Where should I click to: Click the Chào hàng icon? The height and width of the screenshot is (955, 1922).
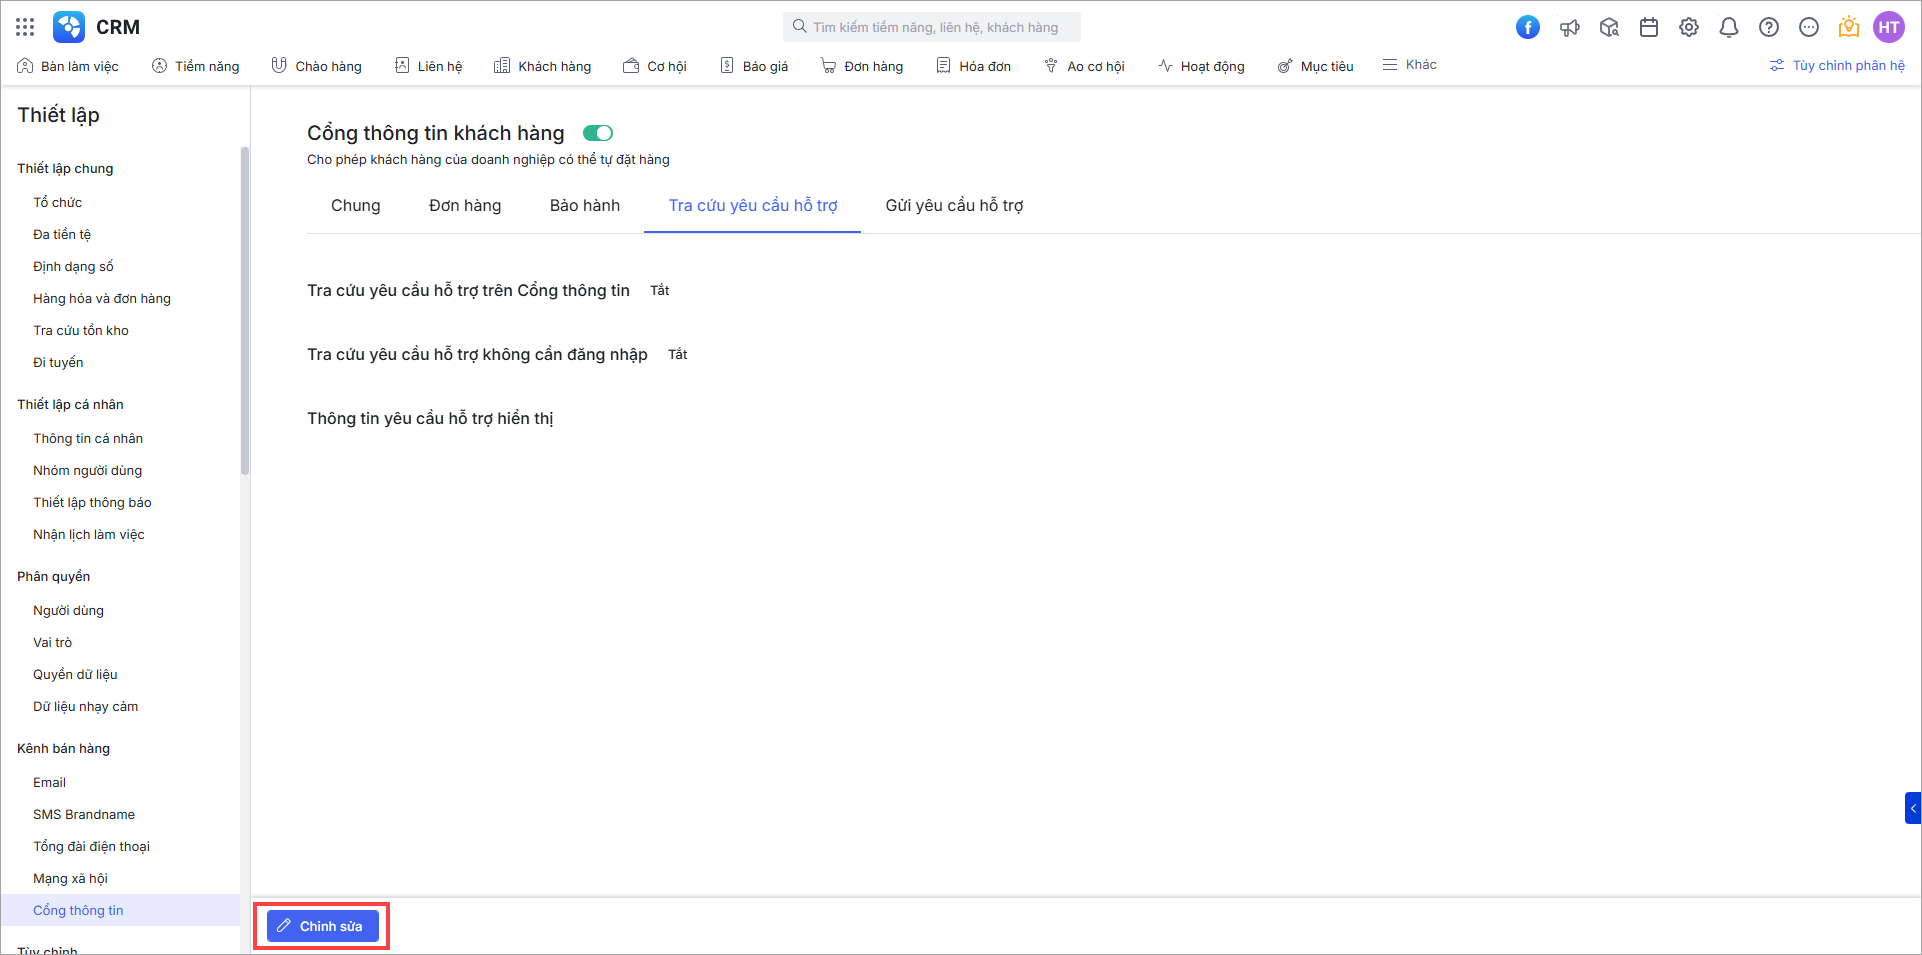pos(279,65)
